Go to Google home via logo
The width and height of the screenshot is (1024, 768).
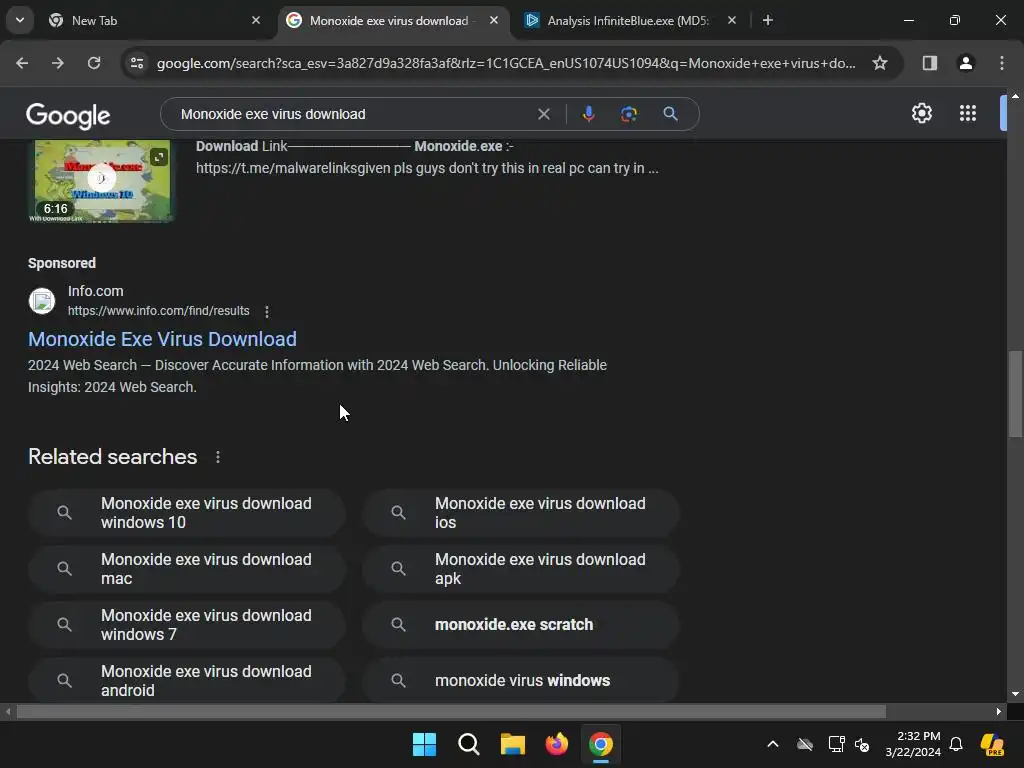(69, 116)
